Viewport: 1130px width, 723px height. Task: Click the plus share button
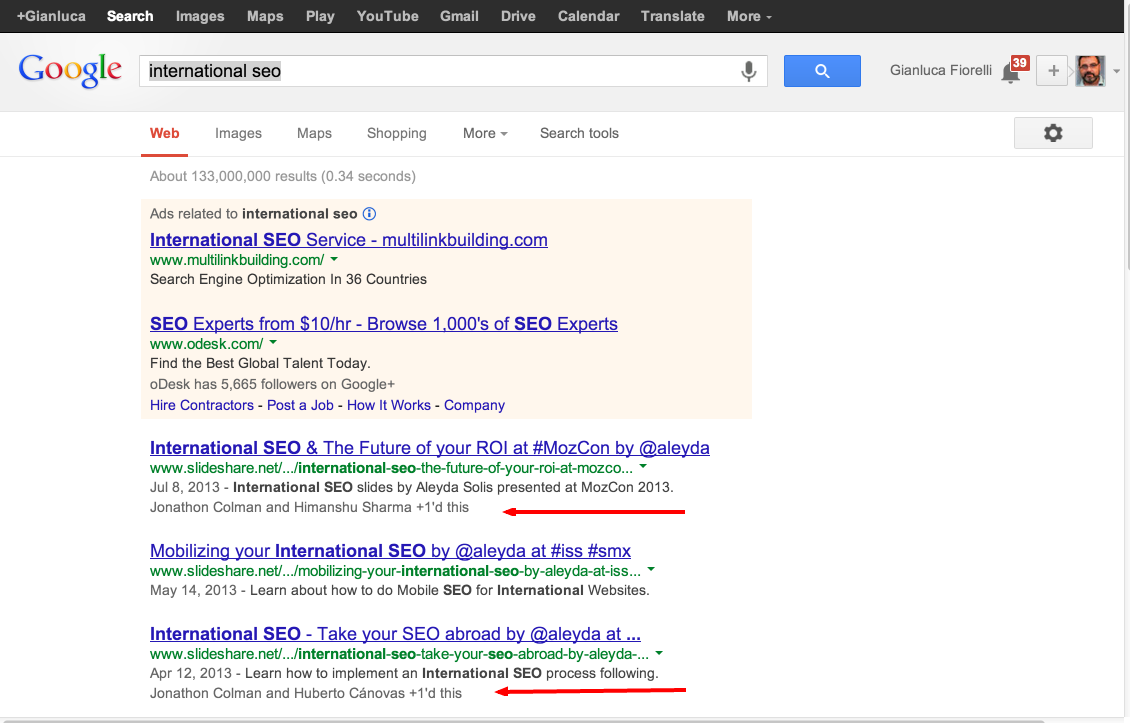coord(1052,71)
